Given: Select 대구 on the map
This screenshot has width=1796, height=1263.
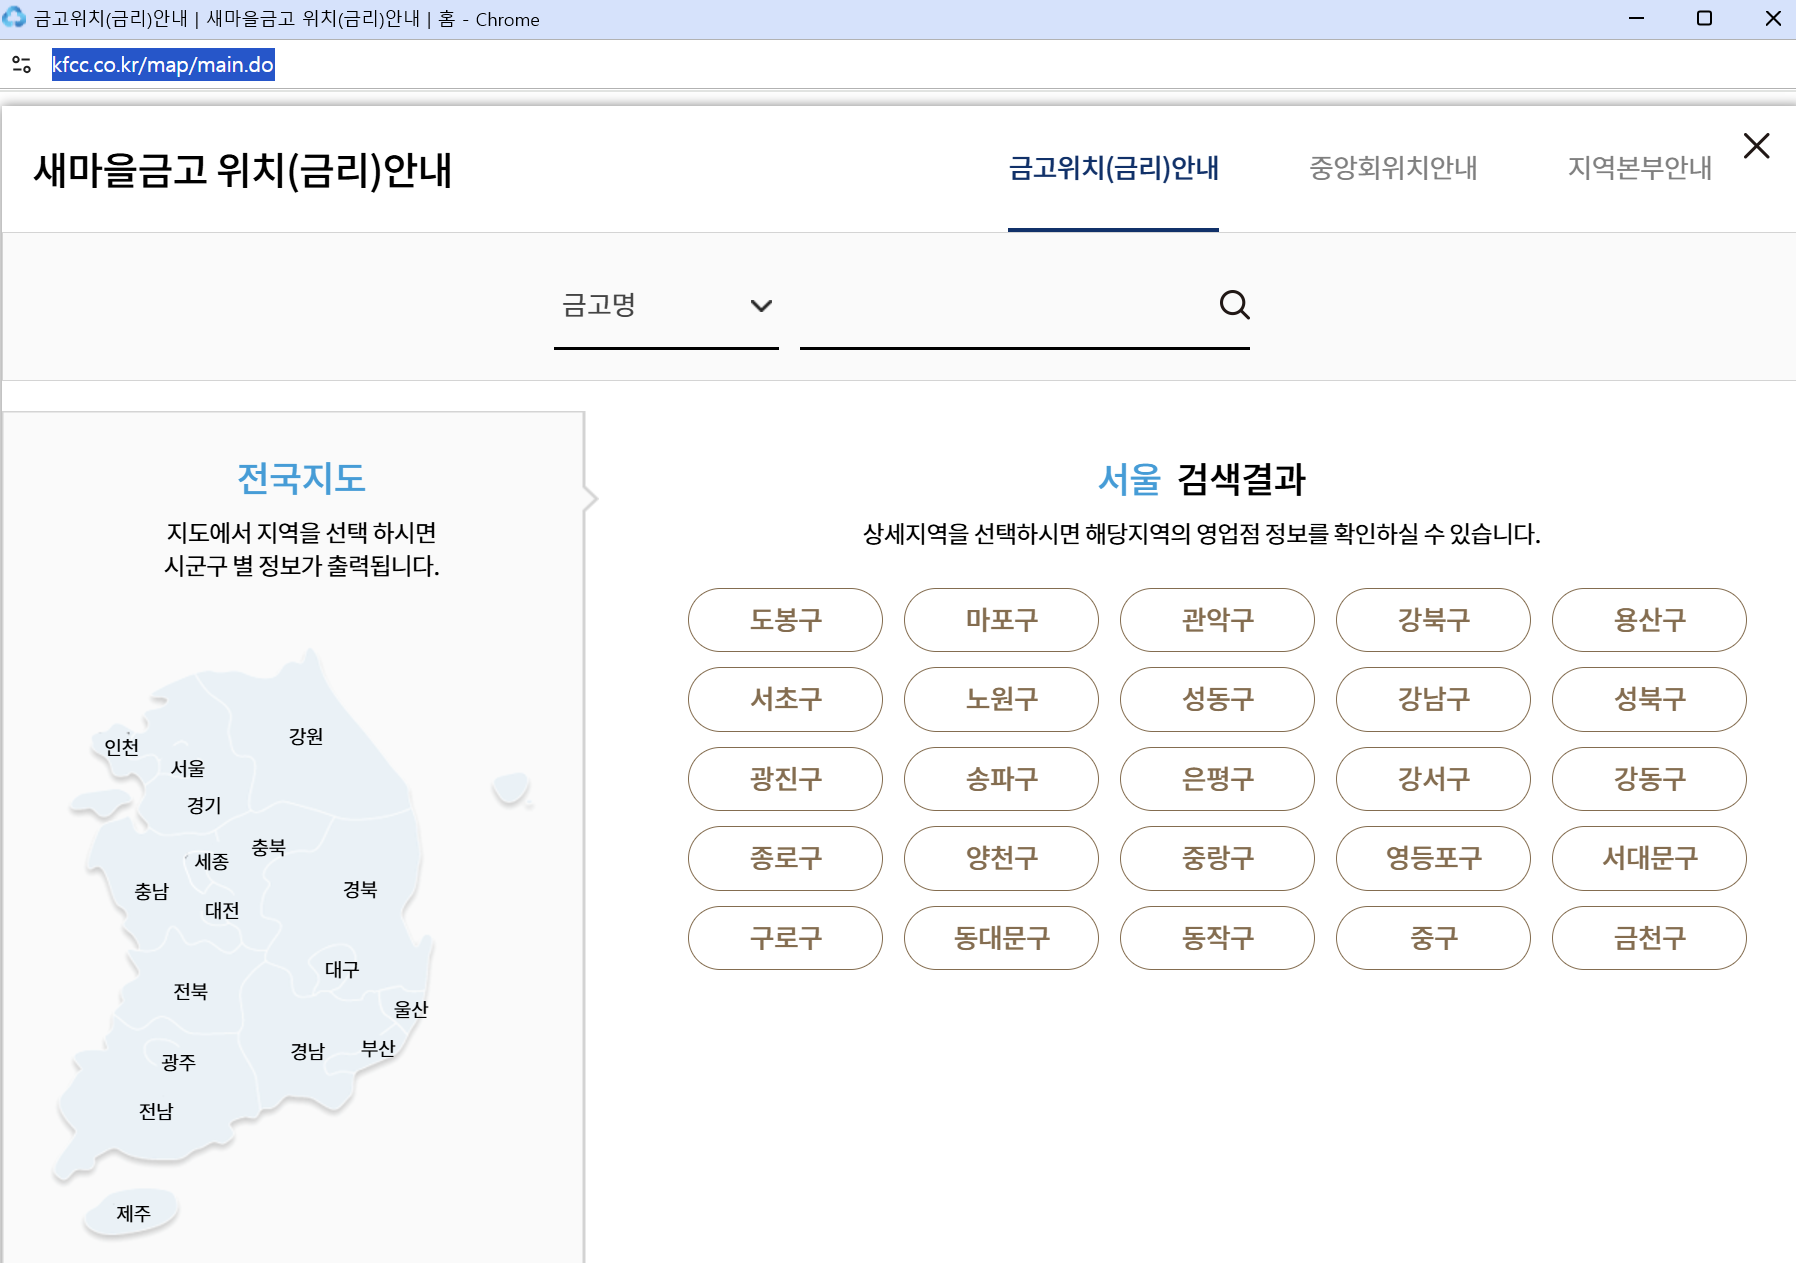Looking at the screenshot, I should click(x=342, y=969).
